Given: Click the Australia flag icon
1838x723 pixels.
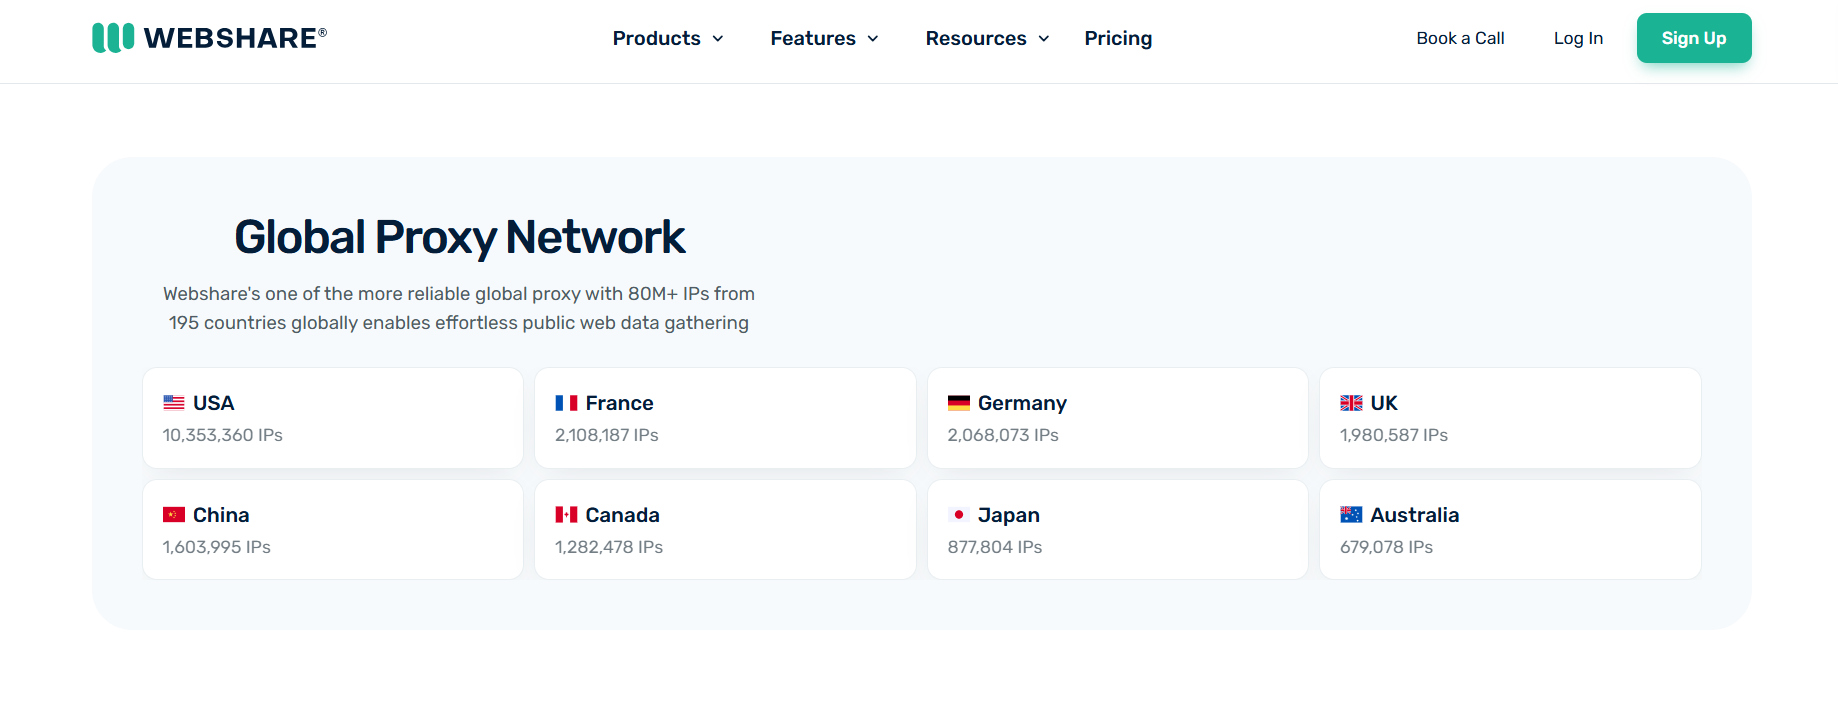Looking at the screenshot, I should [1351, 515].
